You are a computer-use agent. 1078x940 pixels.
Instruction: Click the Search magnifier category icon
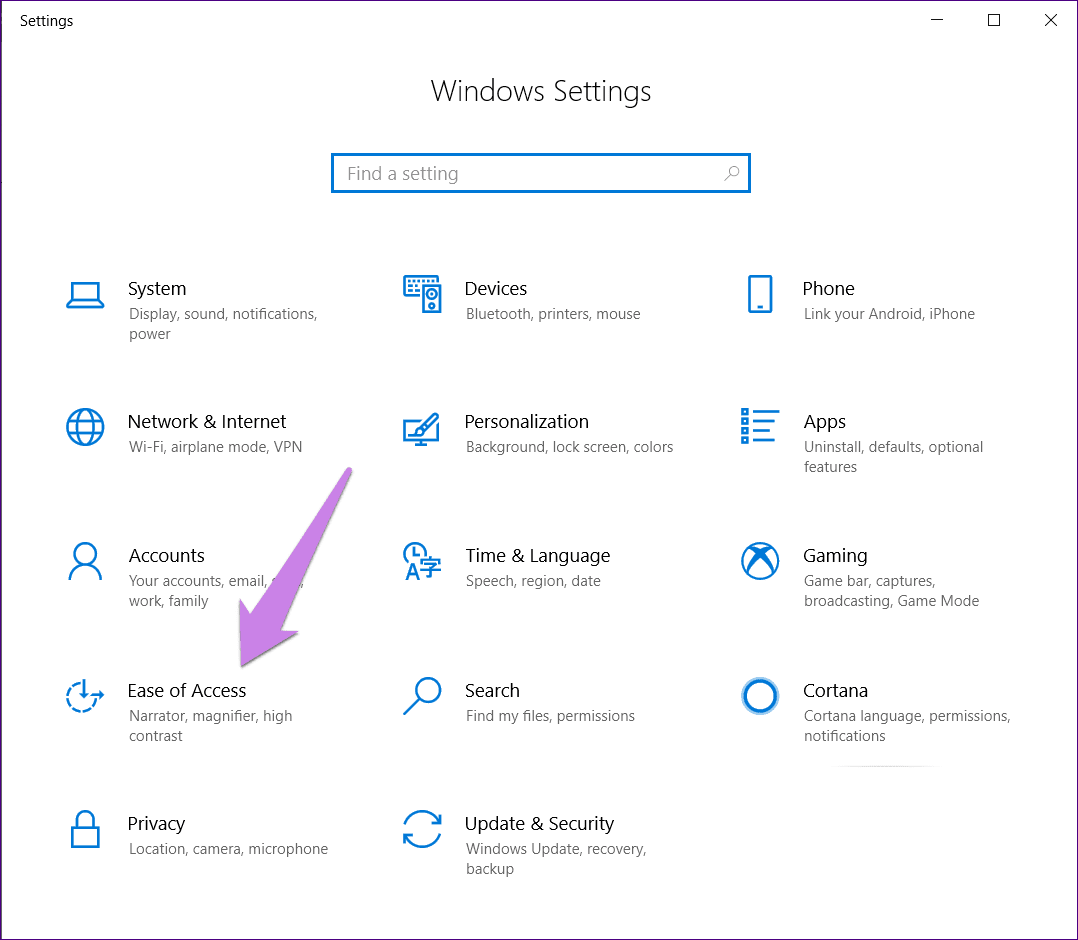pyautogui.click(x=422, y=696)
